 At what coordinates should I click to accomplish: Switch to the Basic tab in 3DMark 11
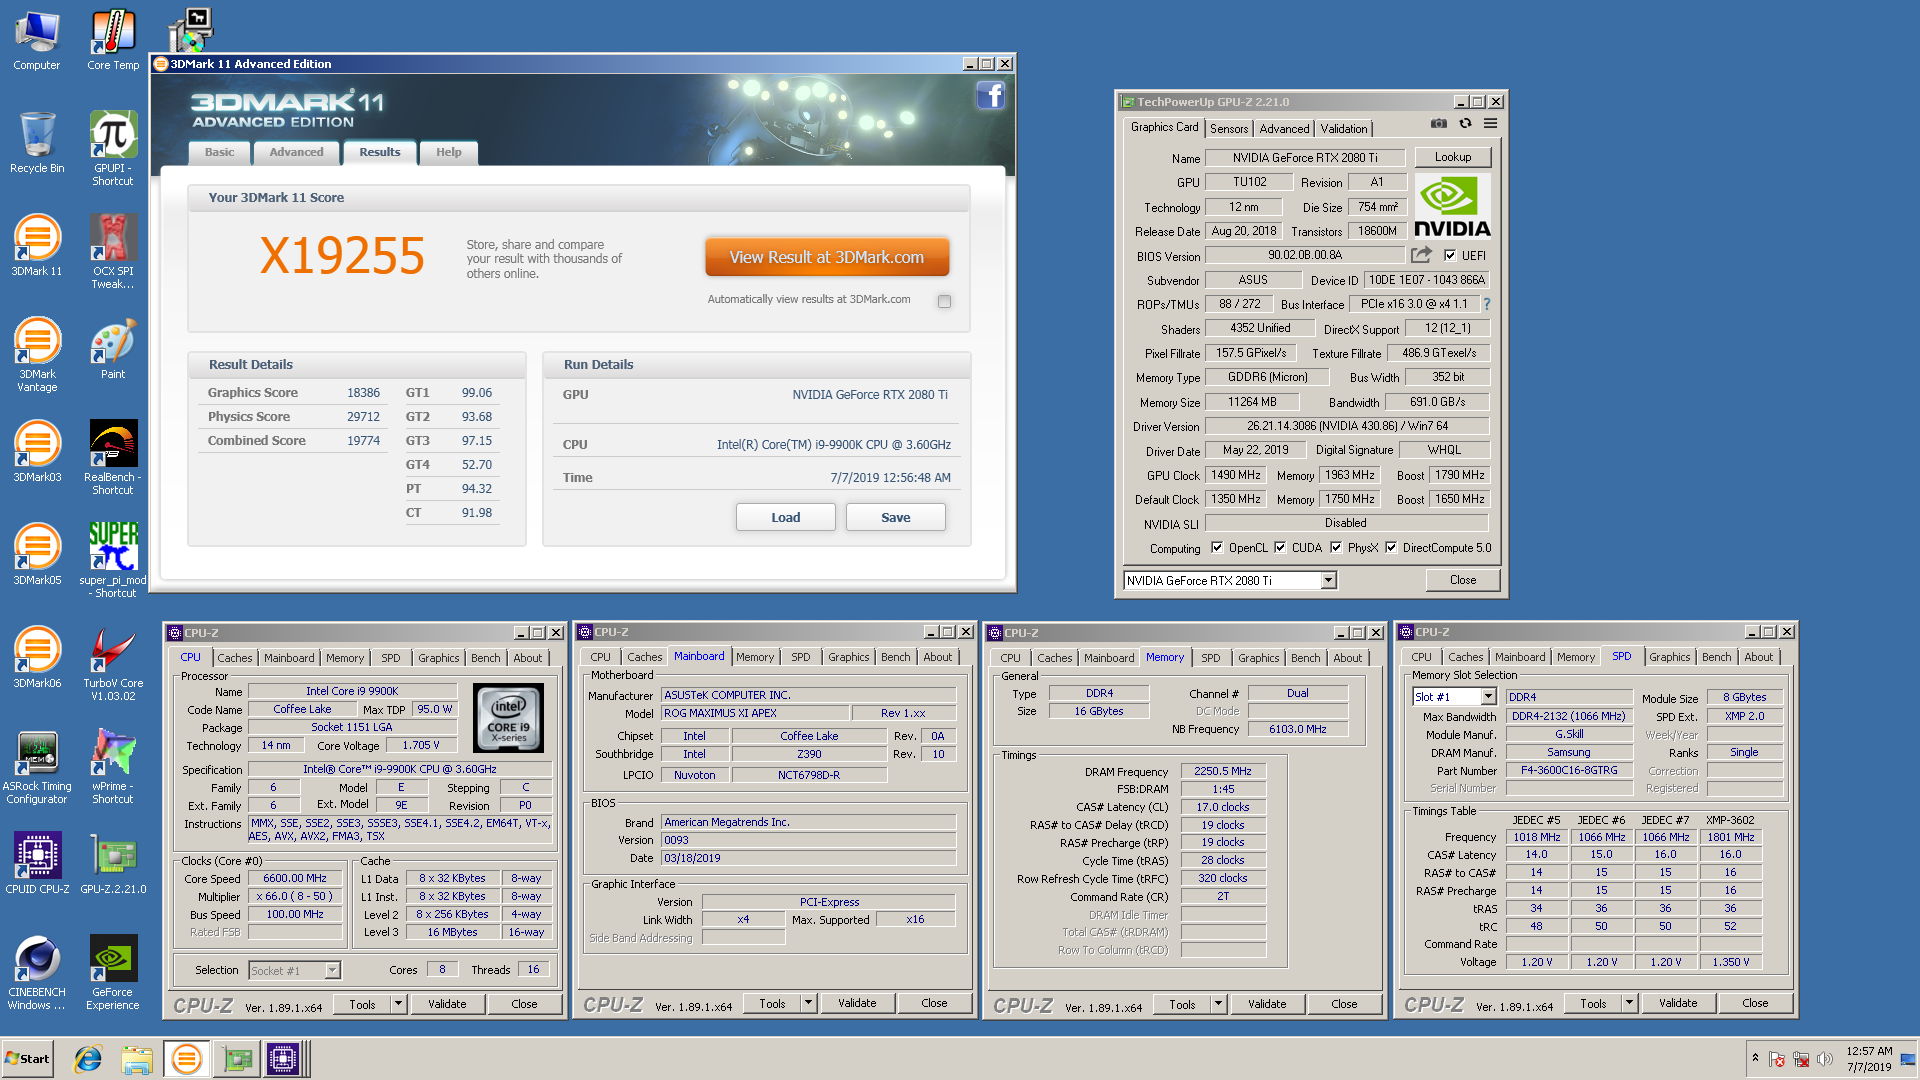coord(220,152)
